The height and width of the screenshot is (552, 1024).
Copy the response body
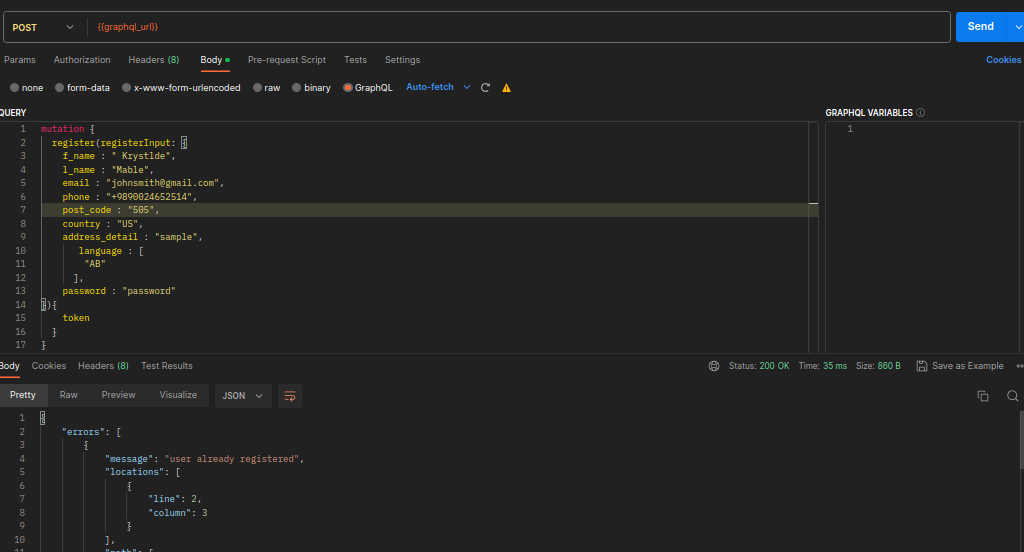click(983, 396)
